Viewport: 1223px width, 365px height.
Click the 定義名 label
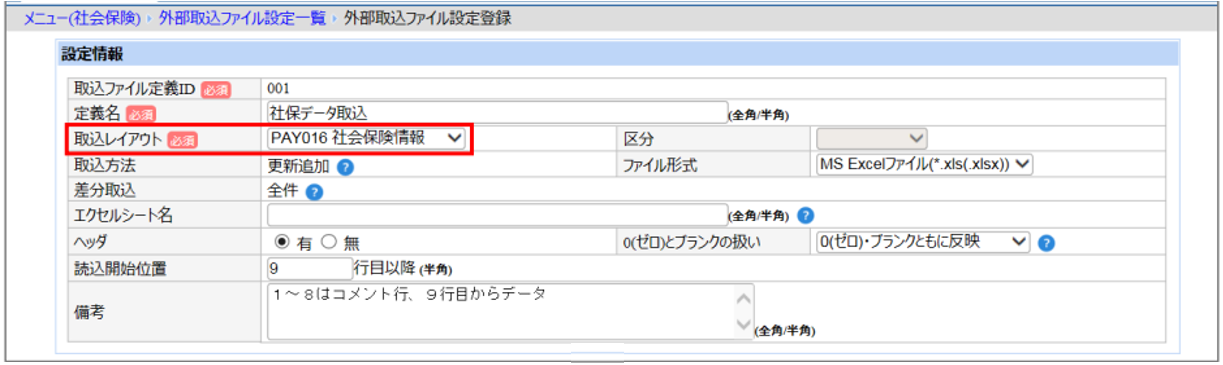[x=97, y=114]
